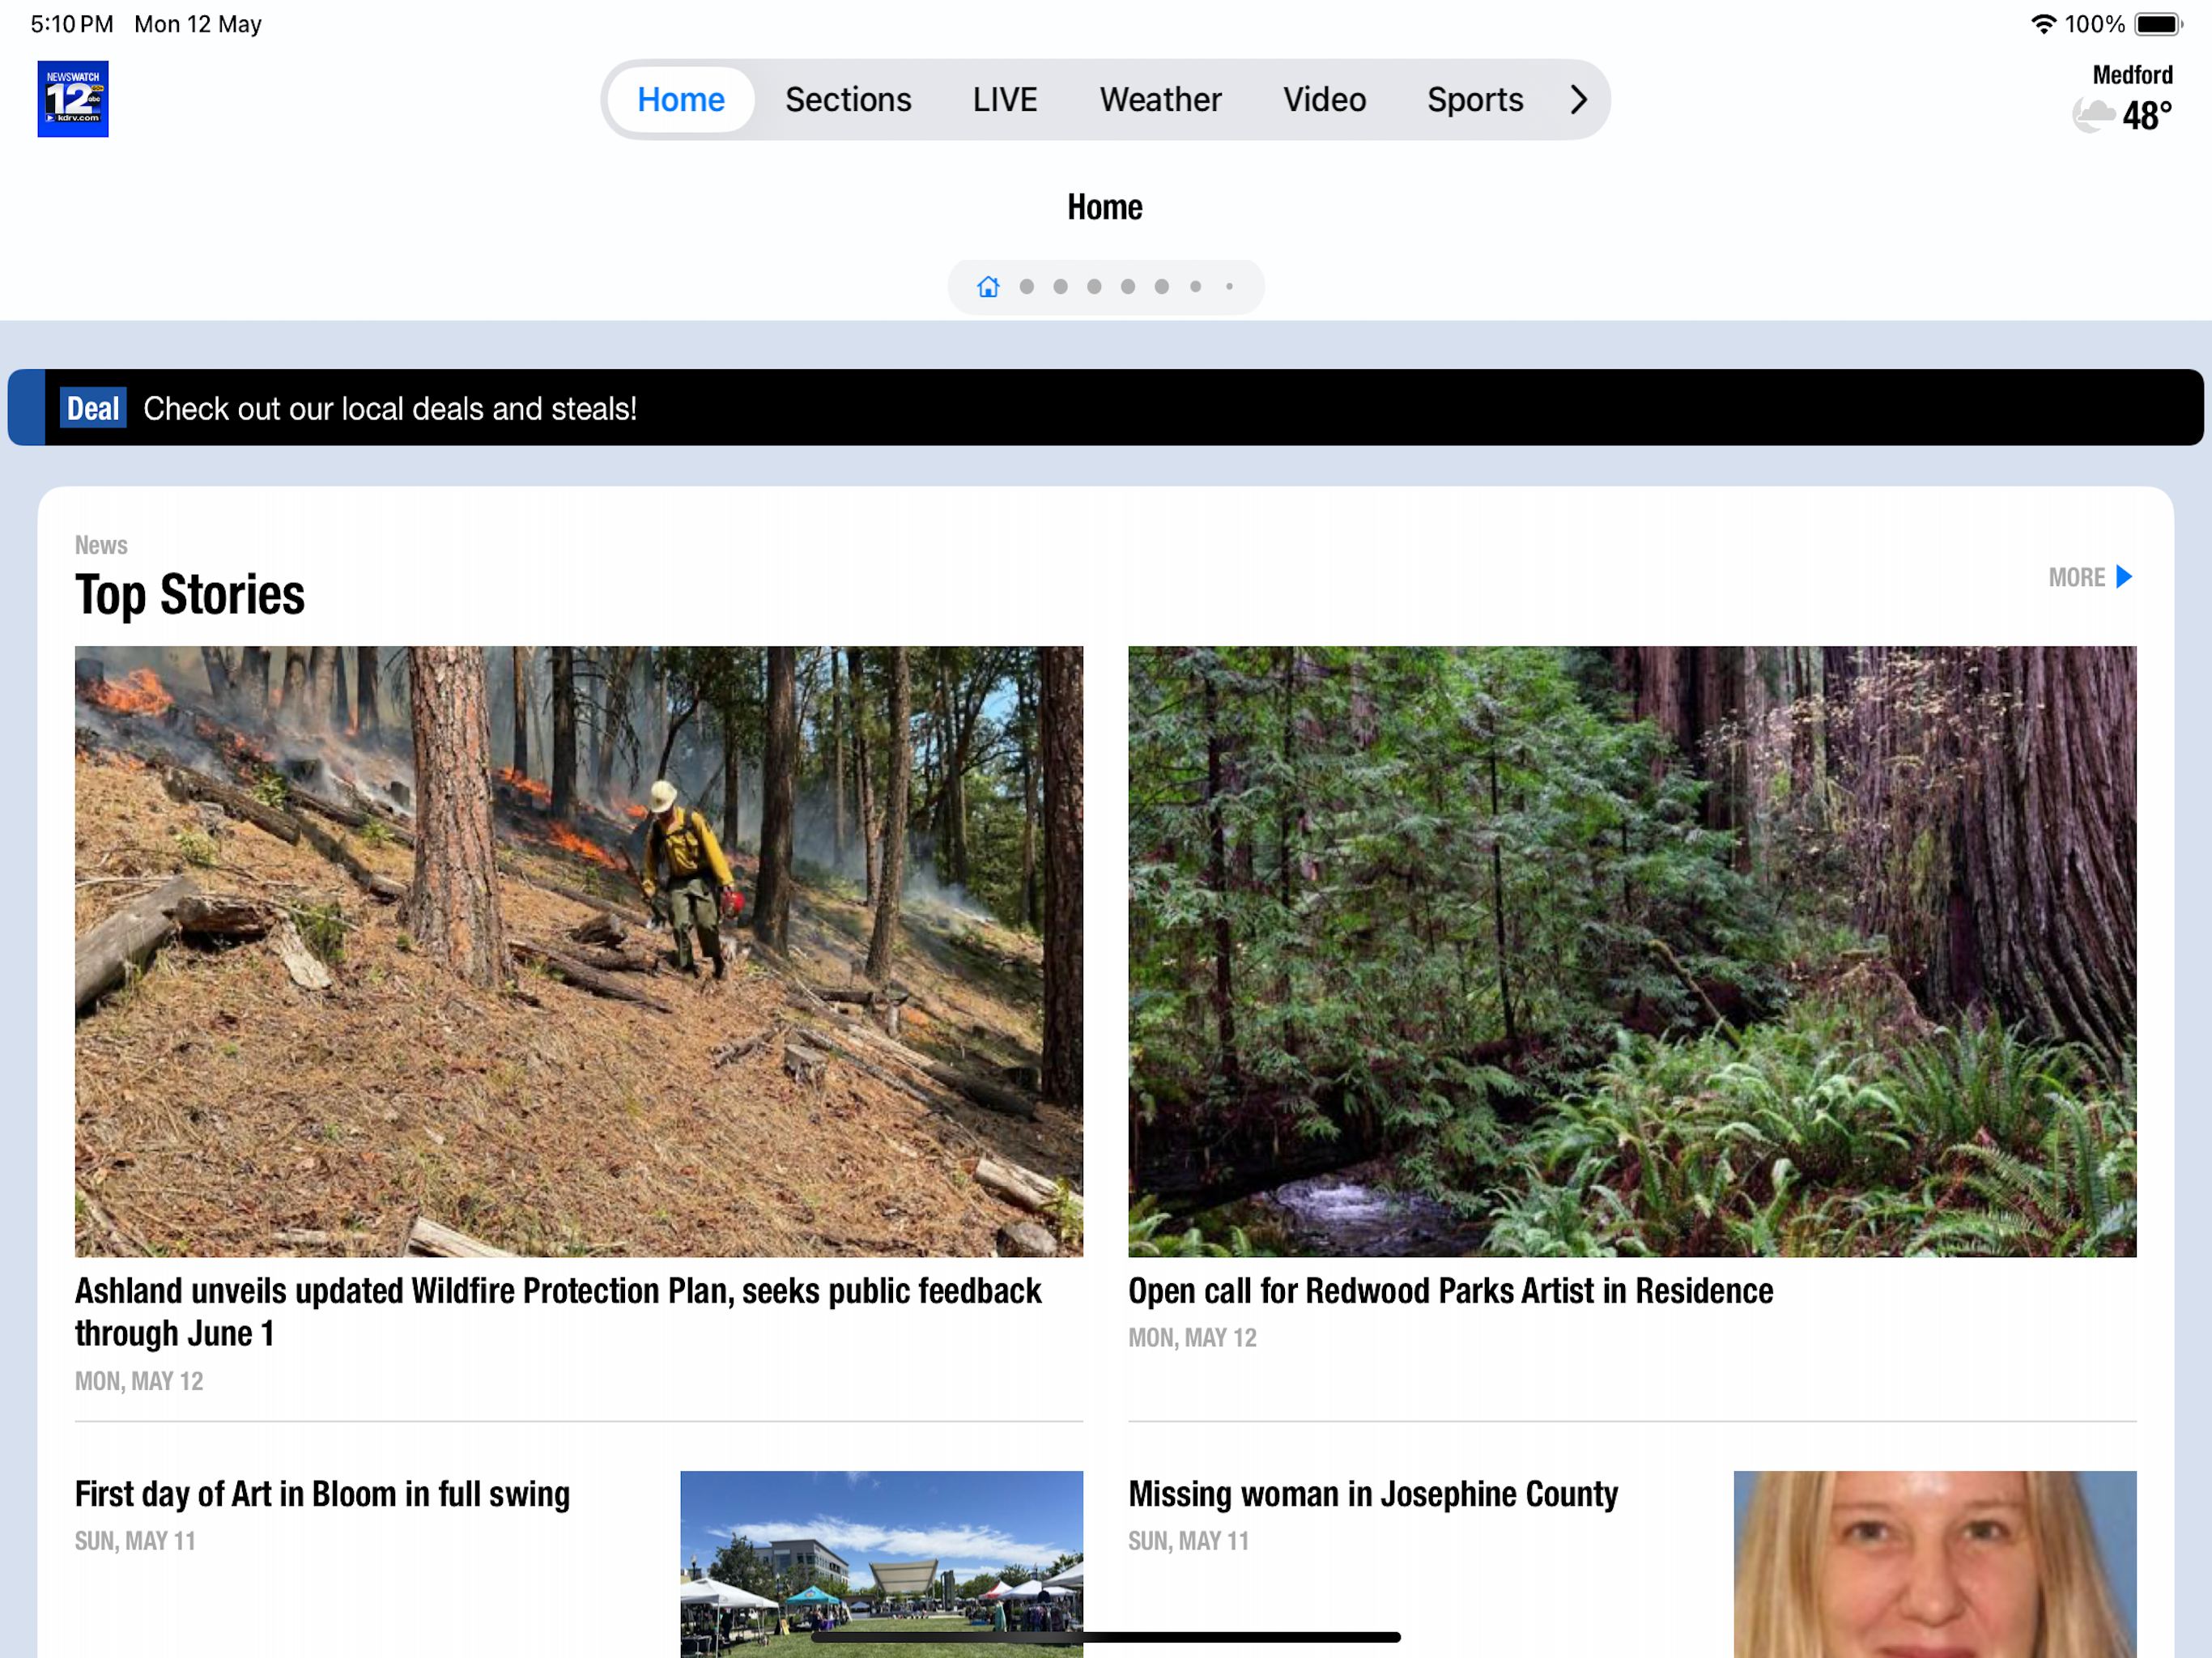
Task: Tap the blue MORE arrow icon
Action: point(2124,577)
